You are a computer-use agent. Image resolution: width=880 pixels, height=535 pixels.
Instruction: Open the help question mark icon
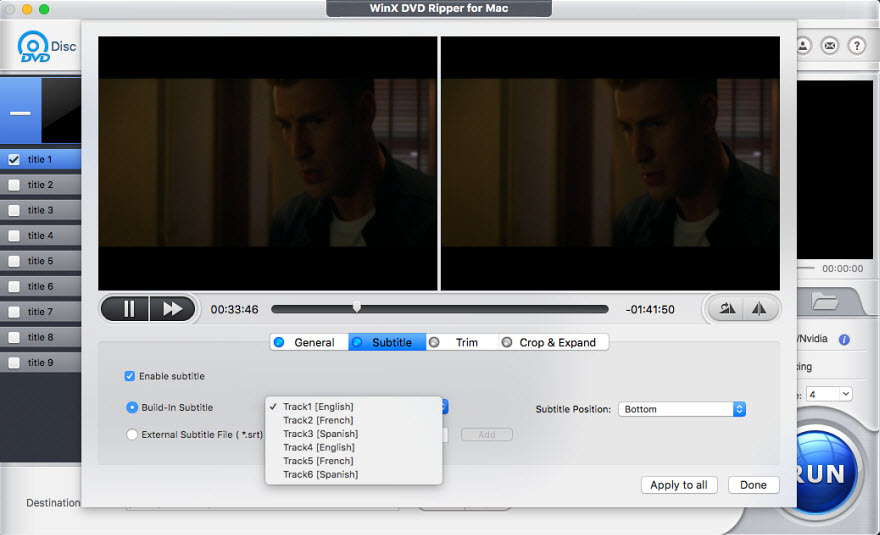tap(857, 46)
